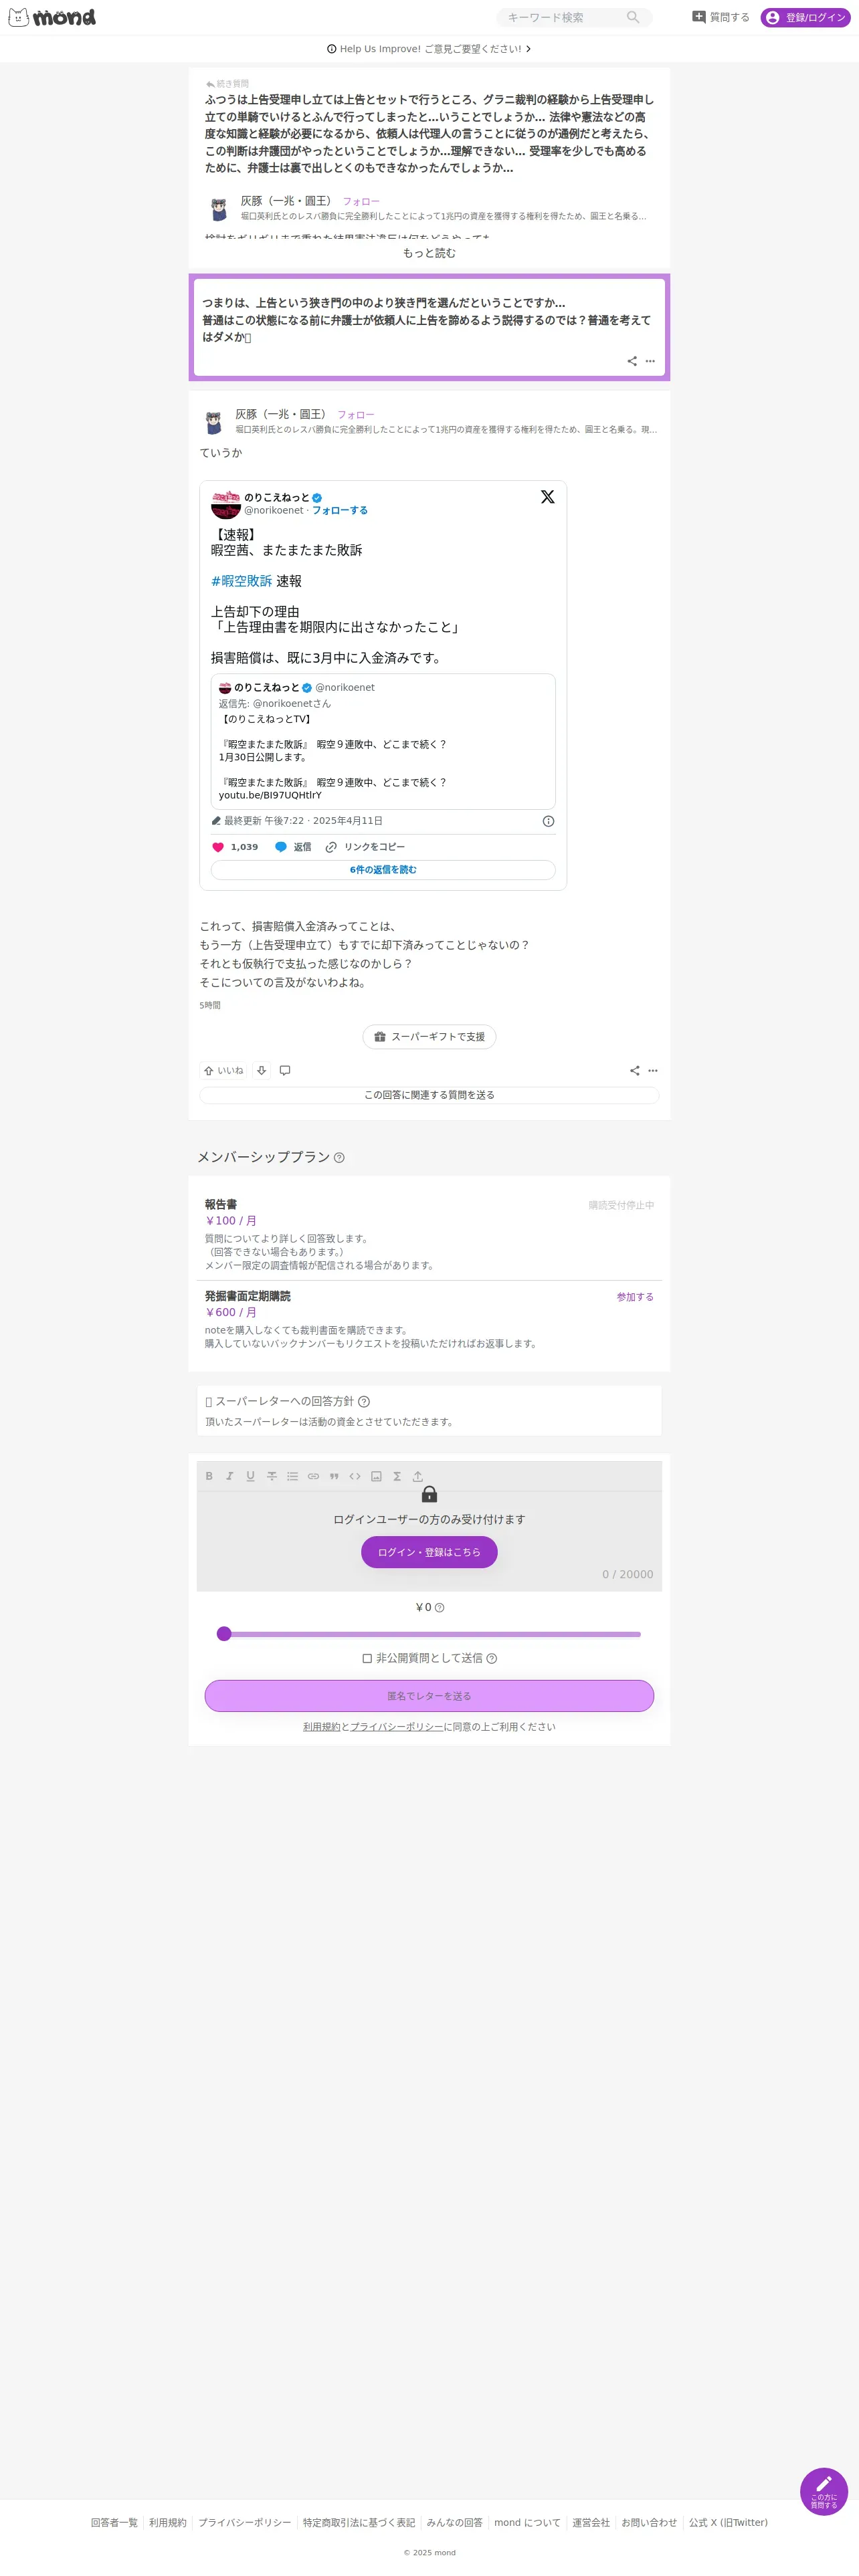Click the help icon beside メンバーシッププラン

click(x=339, y=1158)
